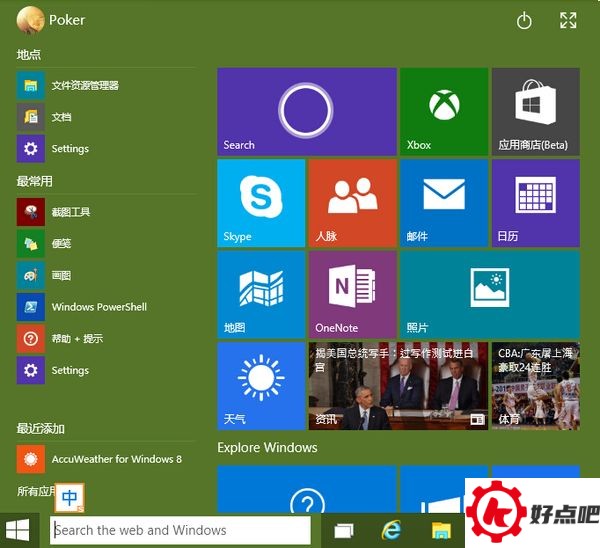
Task: Launch the Xbox tile
Action: coord(443,111)
